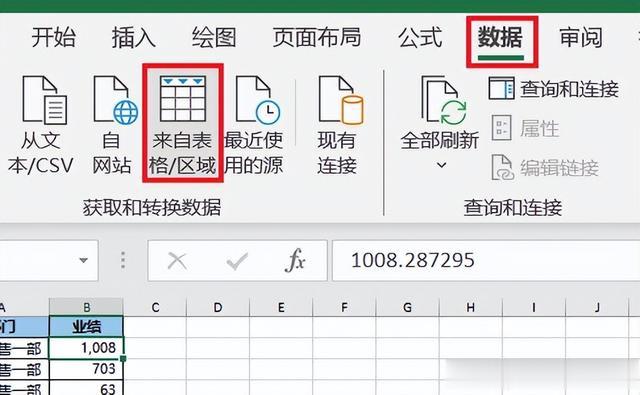Select column B header
The image size is (640, 395).
click(x=86, y=307)
